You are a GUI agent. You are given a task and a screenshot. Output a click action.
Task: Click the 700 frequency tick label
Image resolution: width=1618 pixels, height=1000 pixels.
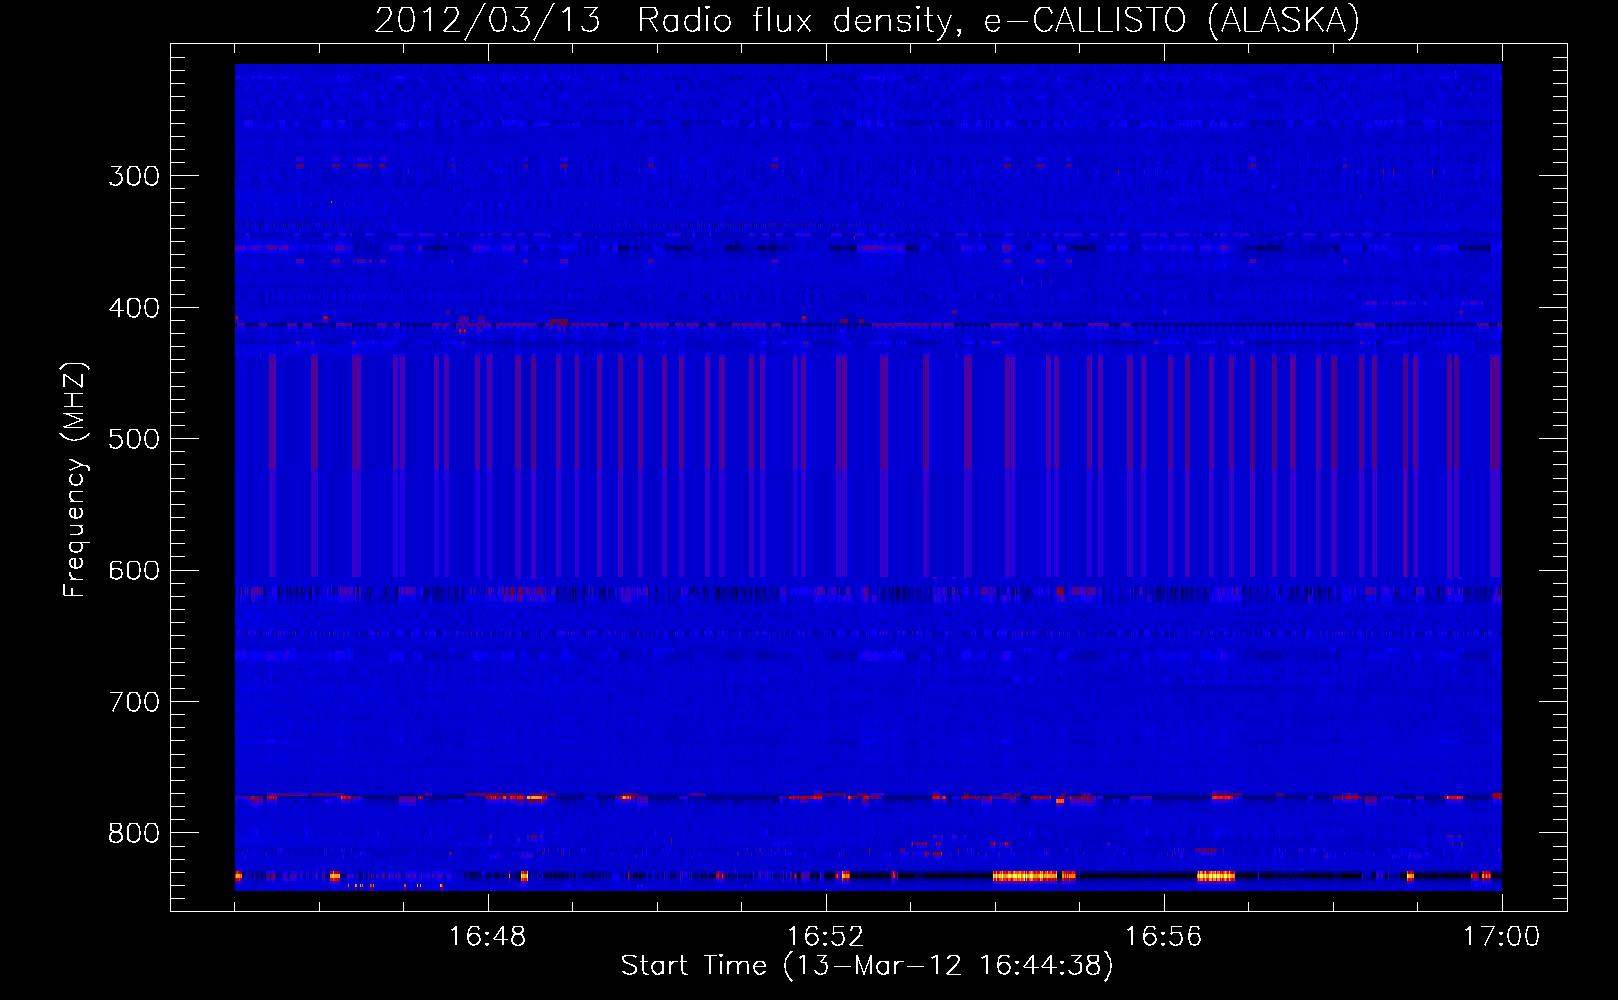[134, 702]
